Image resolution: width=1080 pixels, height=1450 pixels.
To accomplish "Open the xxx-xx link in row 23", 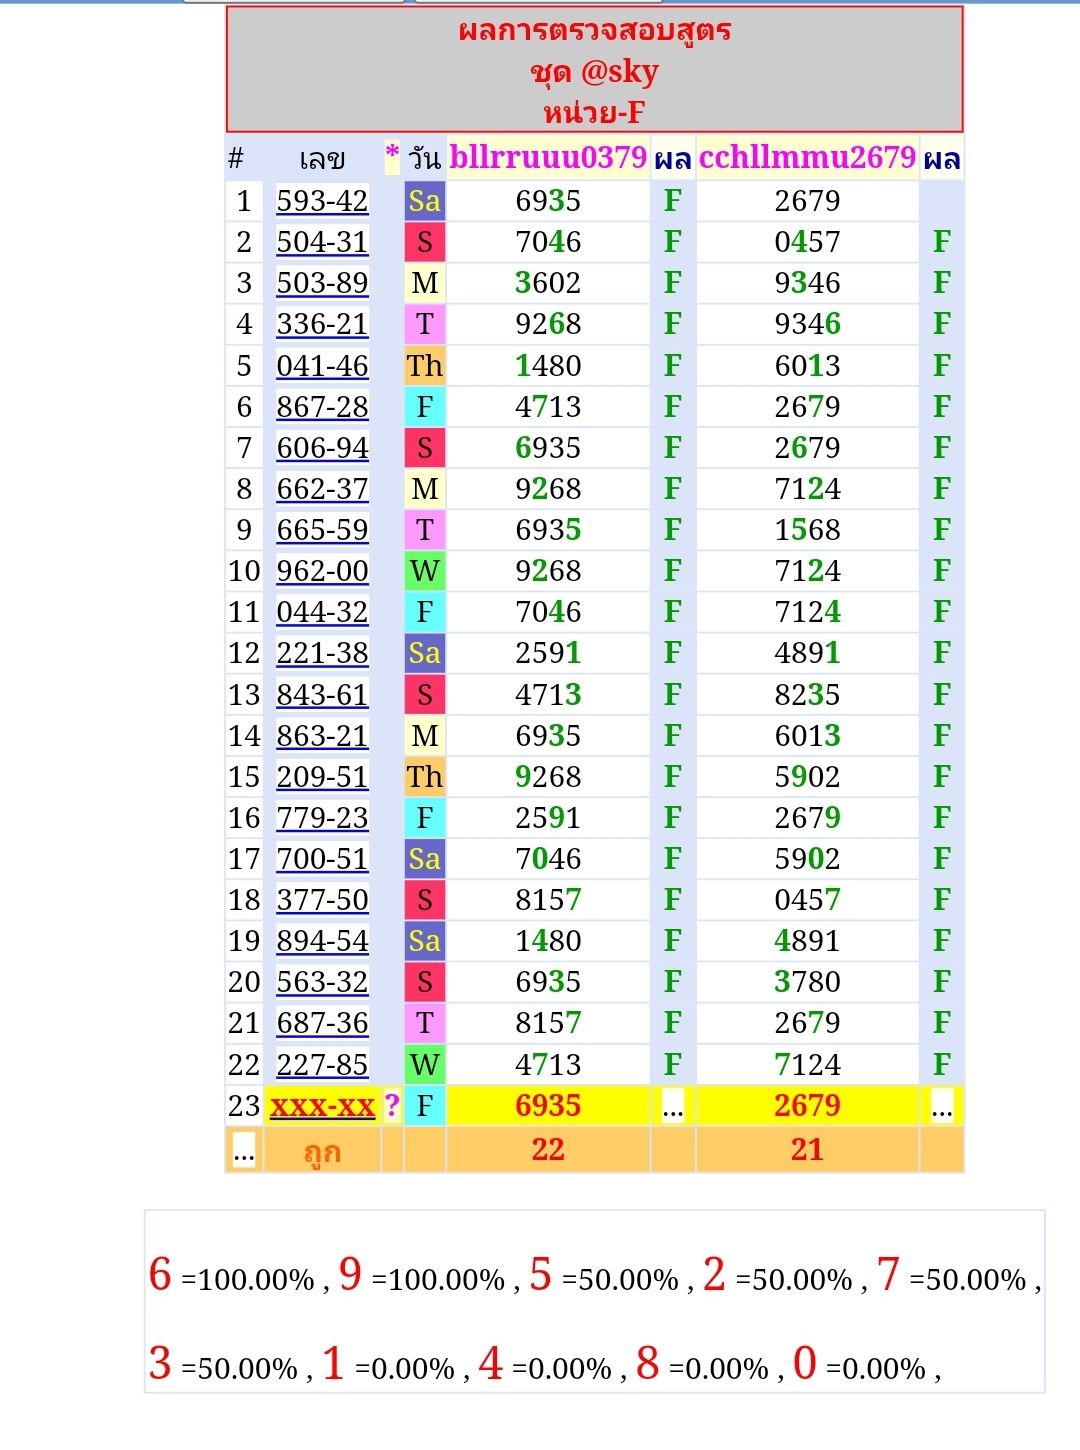I will click(322, 1106).
